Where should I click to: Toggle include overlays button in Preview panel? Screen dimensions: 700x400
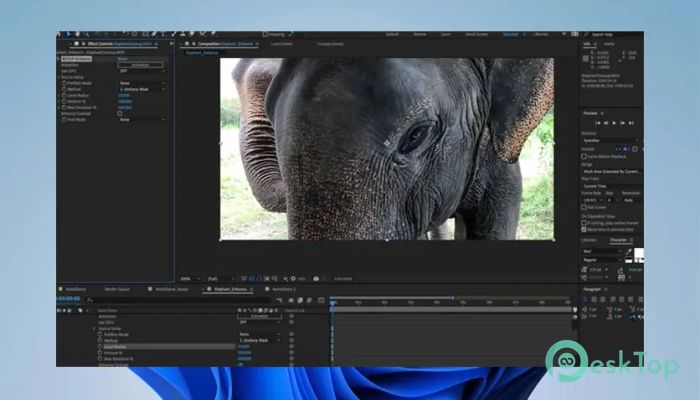pyautogui.click(x=635, y=149)
